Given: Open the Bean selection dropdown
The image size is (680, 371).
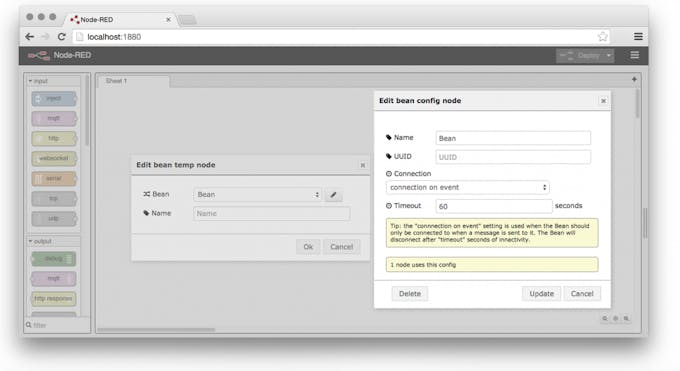Looking at the screenshot, I should pos(257,194).
